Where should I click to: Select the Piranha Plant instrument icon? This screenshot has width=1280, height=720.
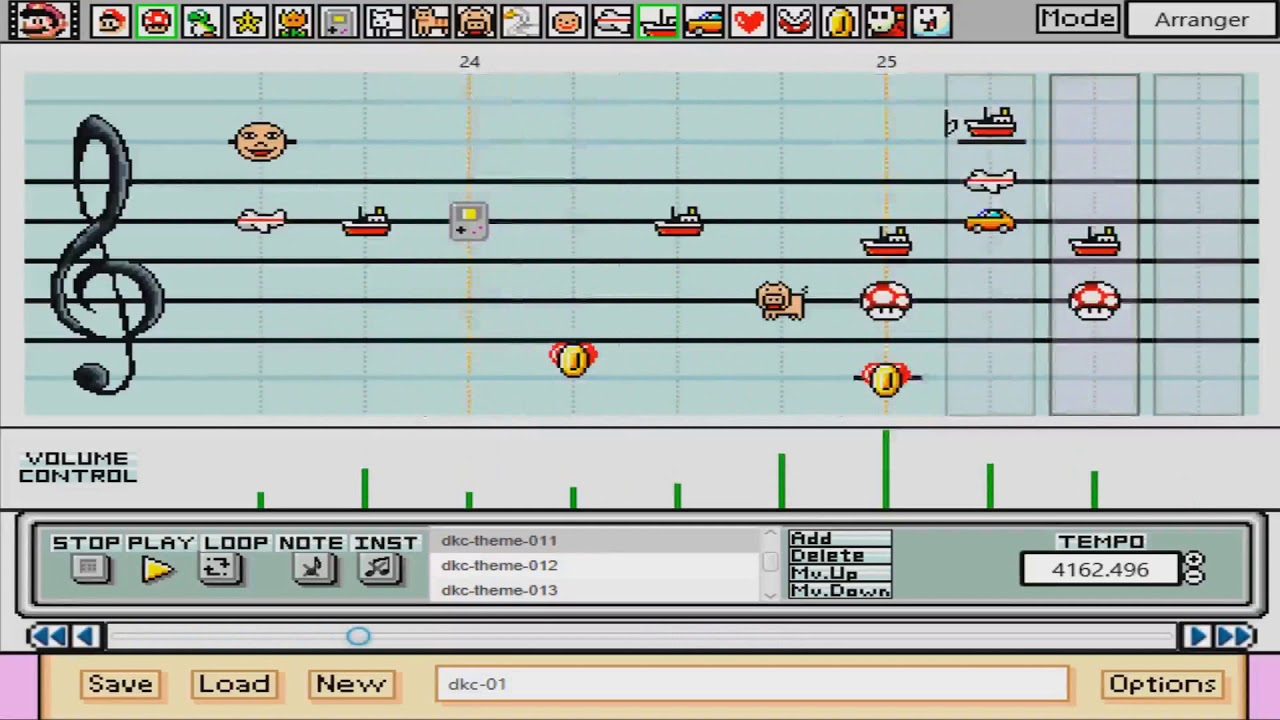coord(794,20)
